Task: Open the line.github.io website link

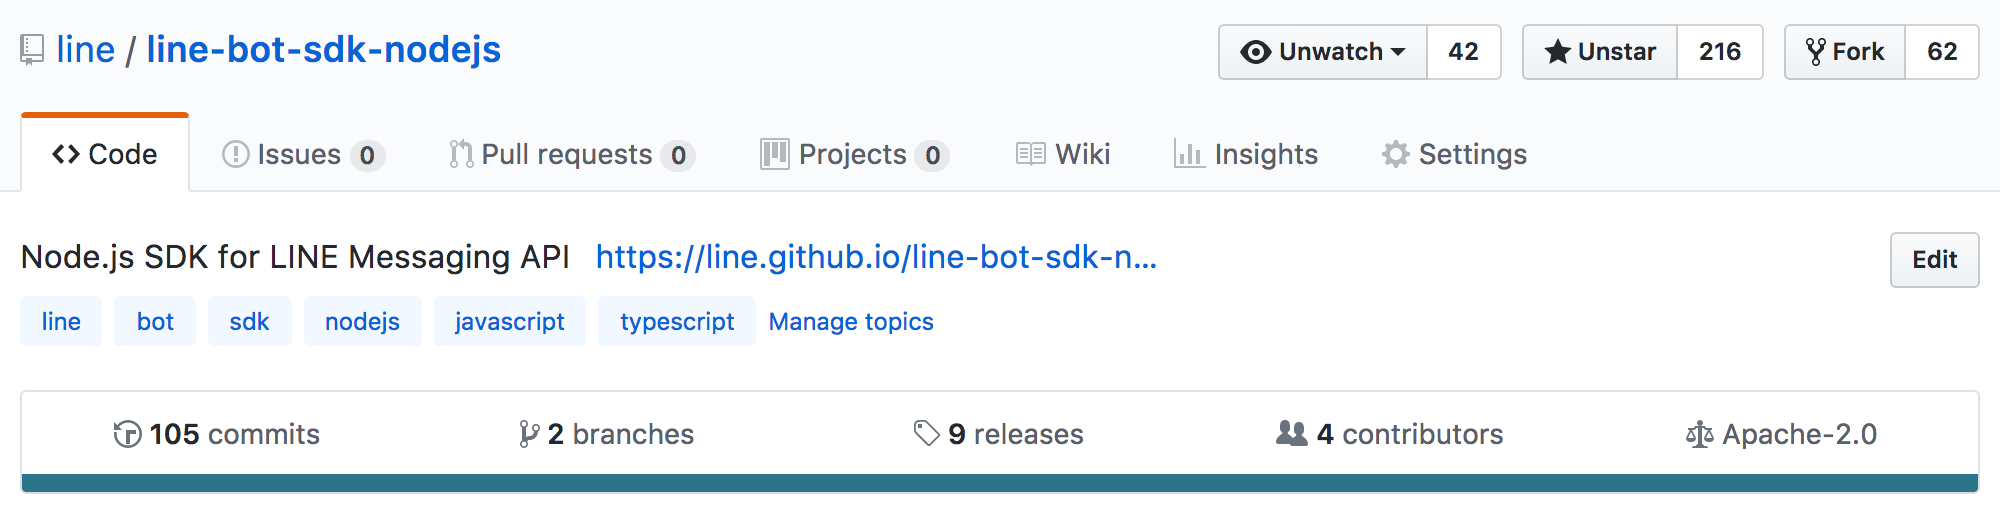Action: tap(876, 257)
